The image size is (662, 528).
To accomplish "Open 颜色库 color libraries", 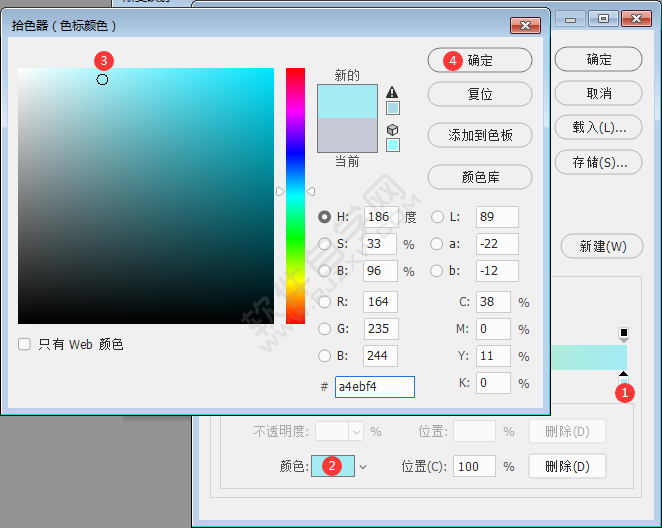I will click(479, 177).
